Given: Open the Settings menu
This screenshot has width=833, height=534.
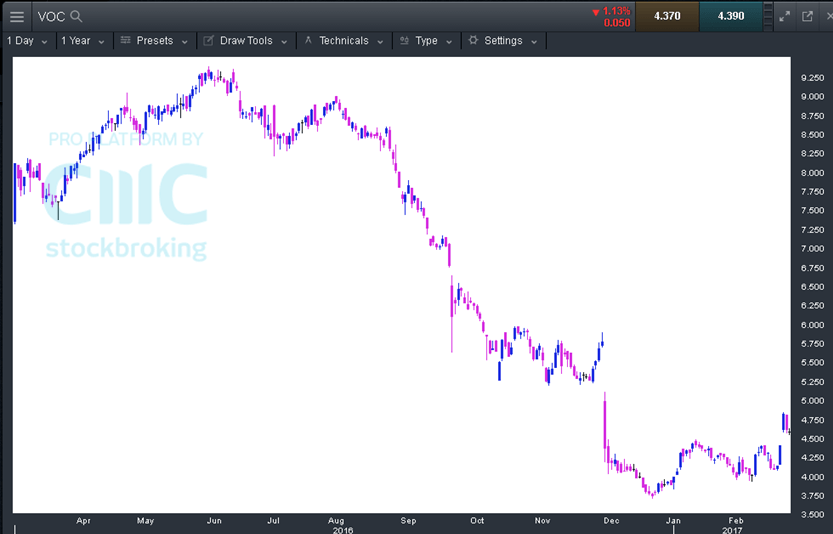Looking at the screenshot, I should [503, 41].
